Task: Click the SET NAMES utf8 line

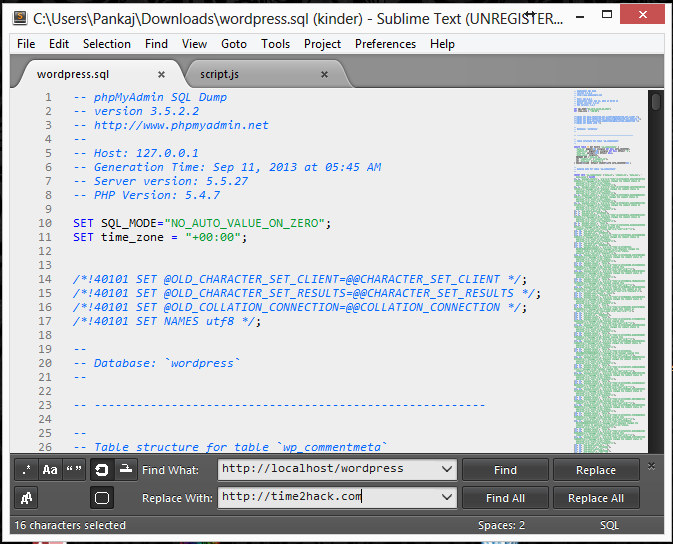Action: (167, 321)
